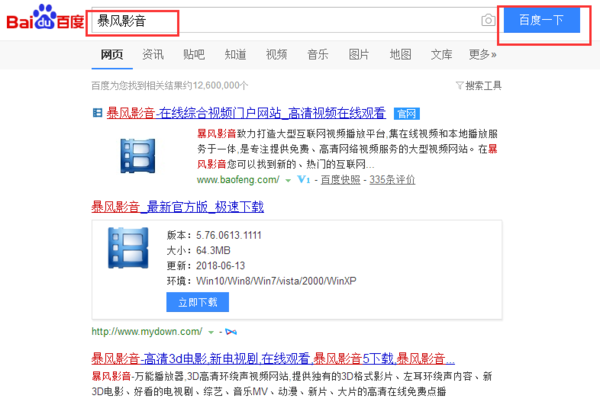The image size is (600, 402).
Task: Open the 暴风影音-高清3d电影 result link
Action: click(x=273, y=359)
